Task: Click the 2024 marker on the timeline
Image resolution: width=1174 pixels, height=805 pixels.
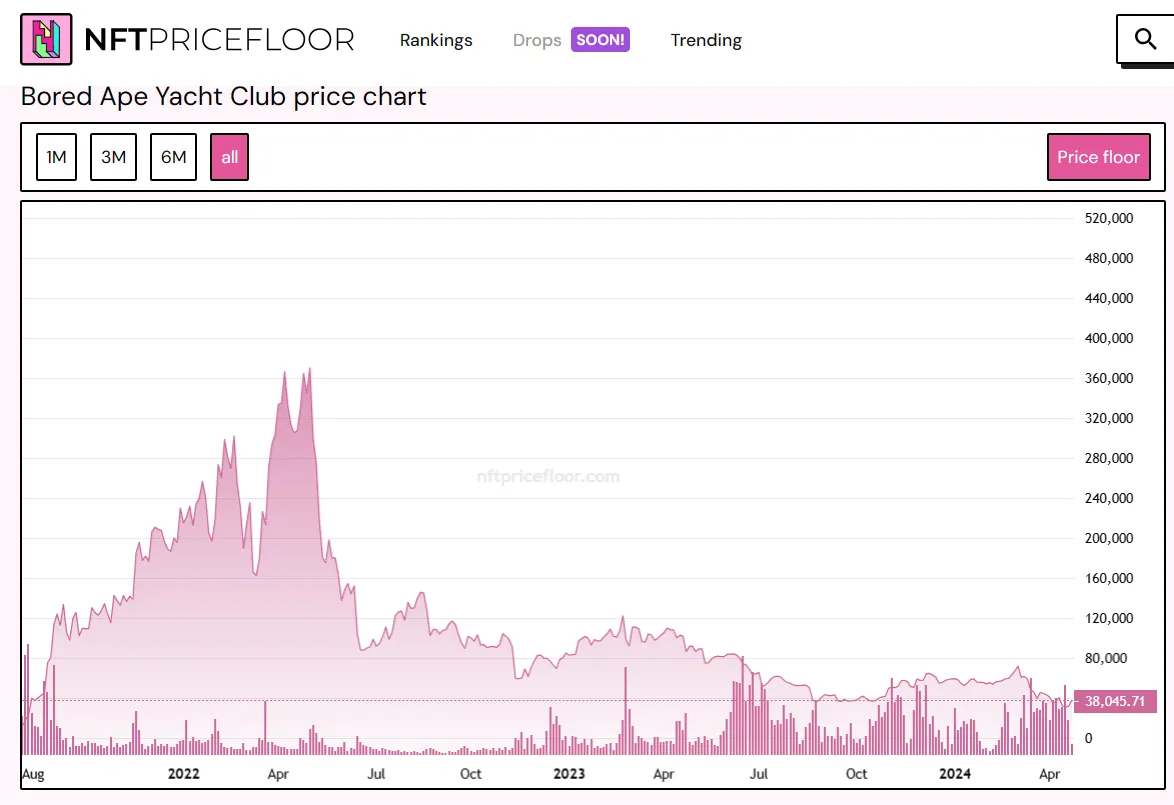Action: (955, 773)
